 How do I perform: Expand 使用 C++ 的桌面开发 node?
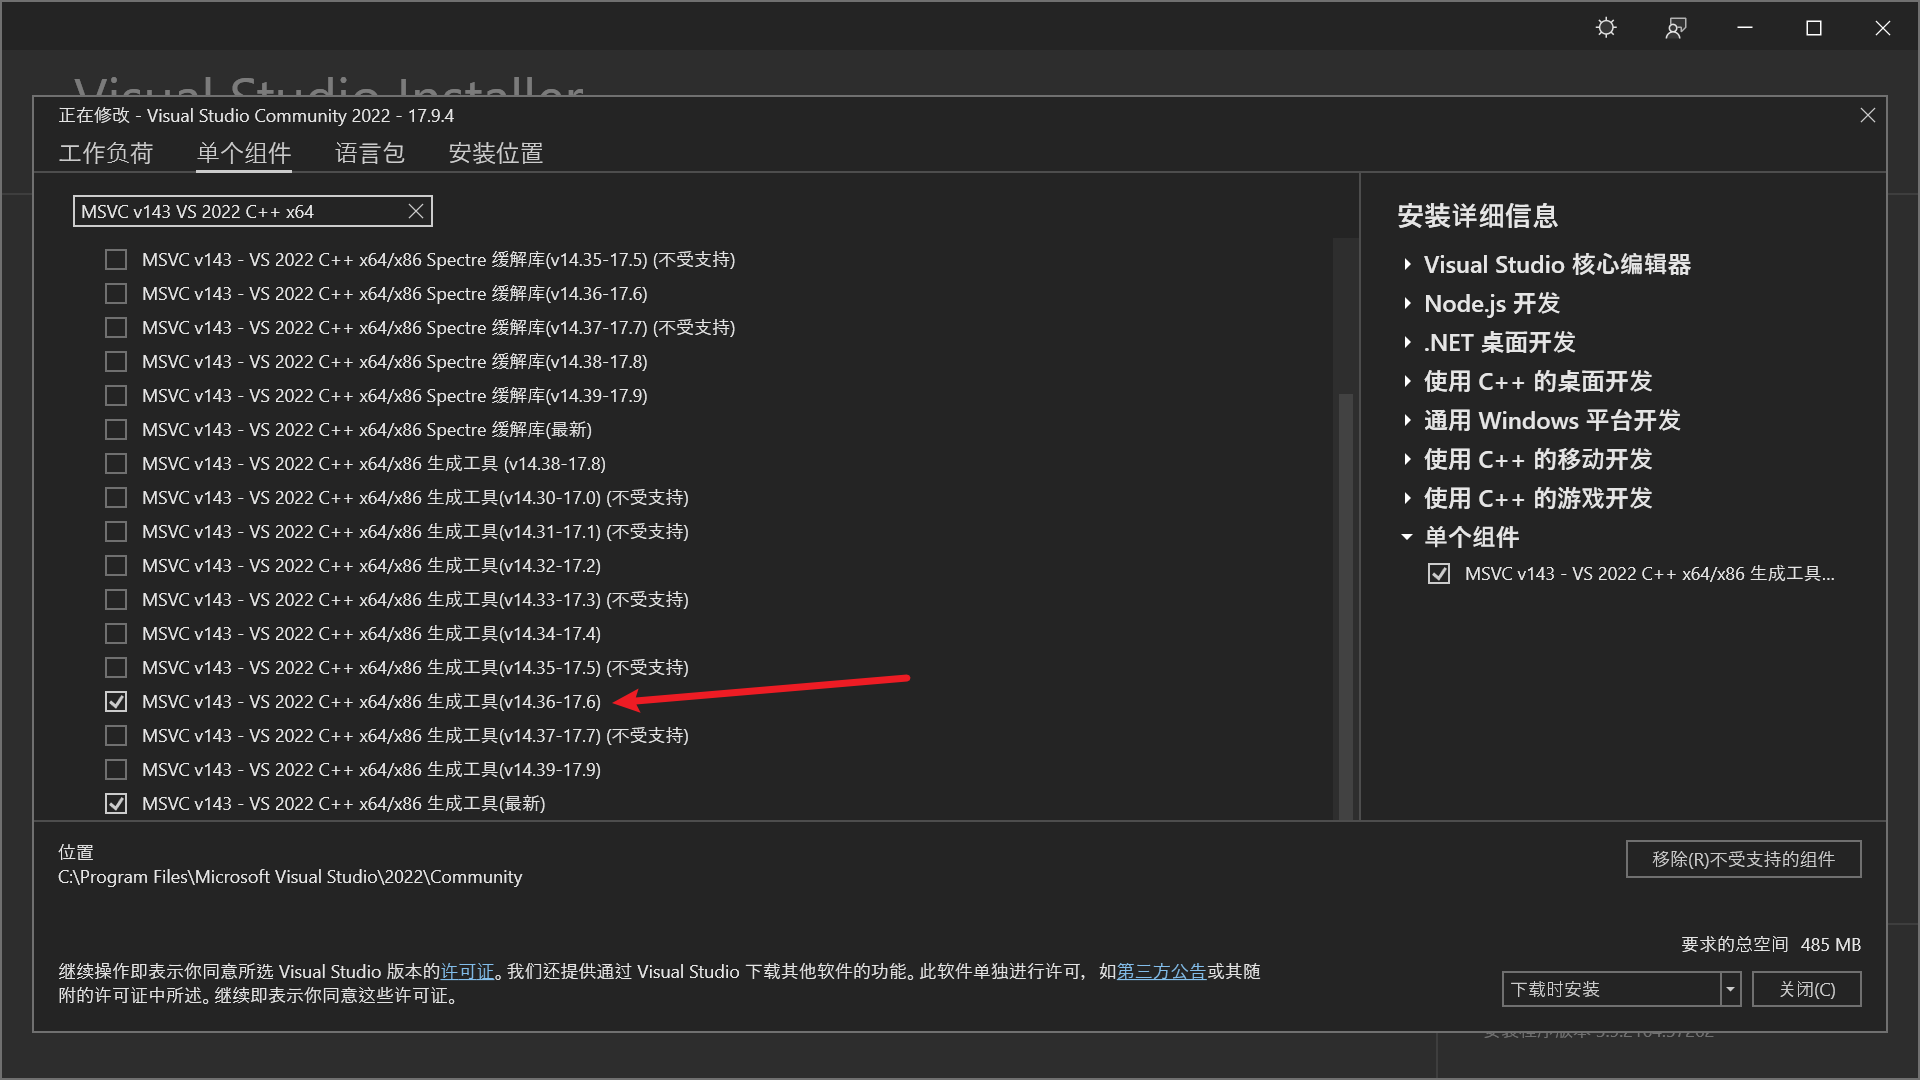coord(1407,382)
